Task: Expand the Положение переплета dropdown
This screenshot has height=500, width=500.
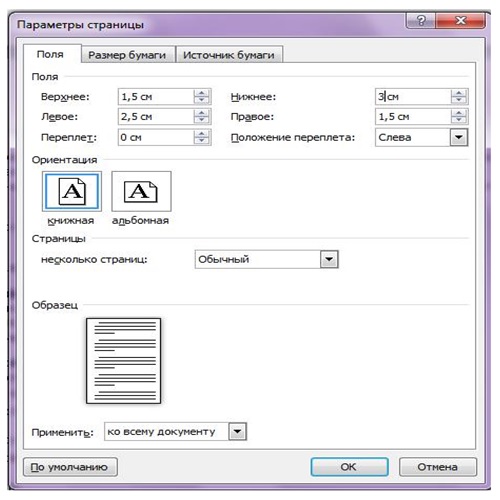Action: tap(459, 137)
